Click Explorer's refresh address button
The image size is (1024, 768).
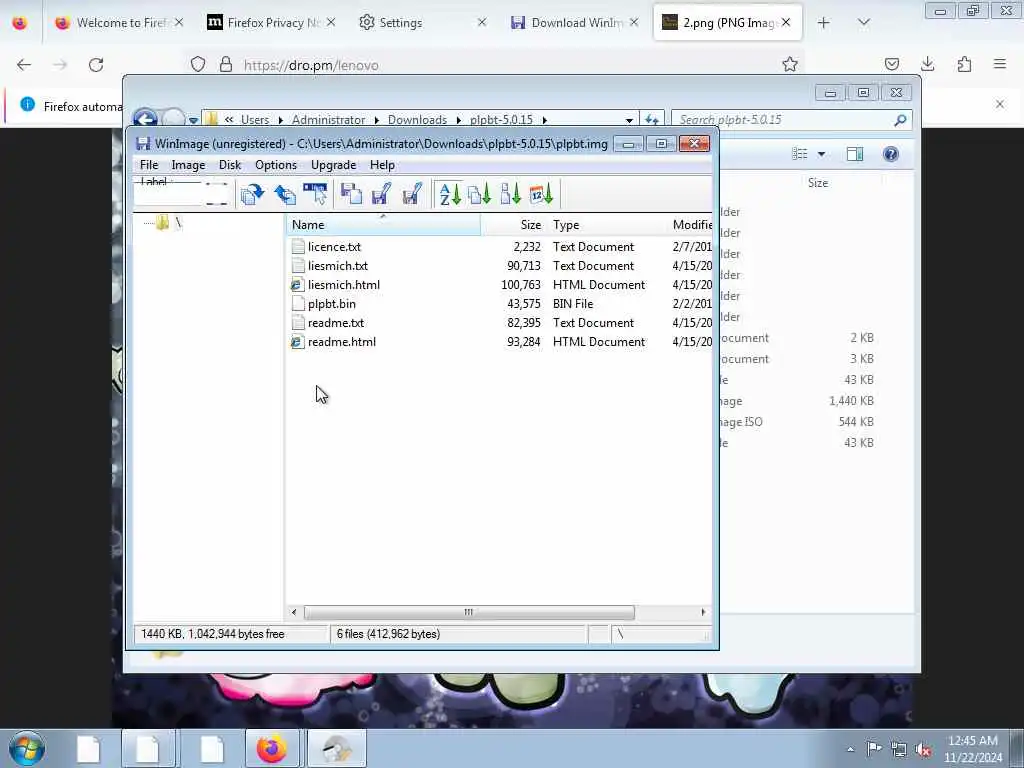coord(652,120)
